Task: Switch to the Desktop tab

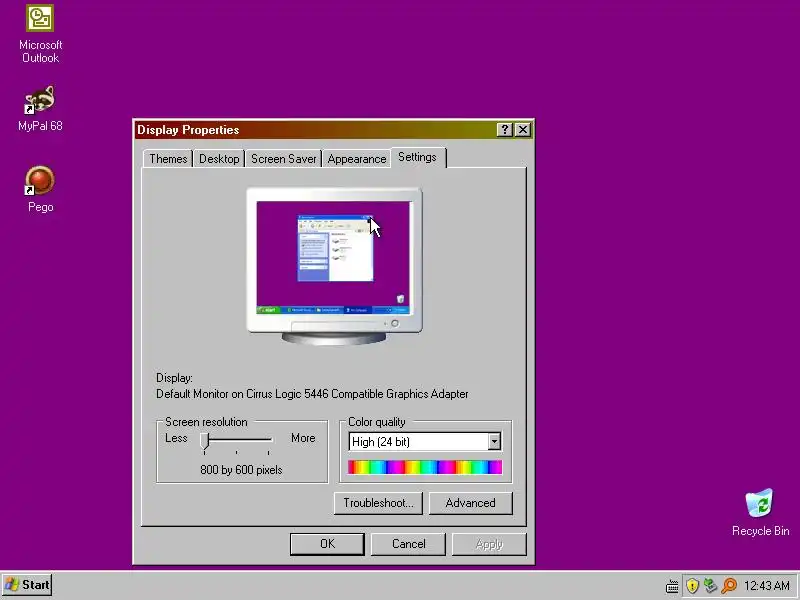Action: pyautogui.click(x=219, y=159)
